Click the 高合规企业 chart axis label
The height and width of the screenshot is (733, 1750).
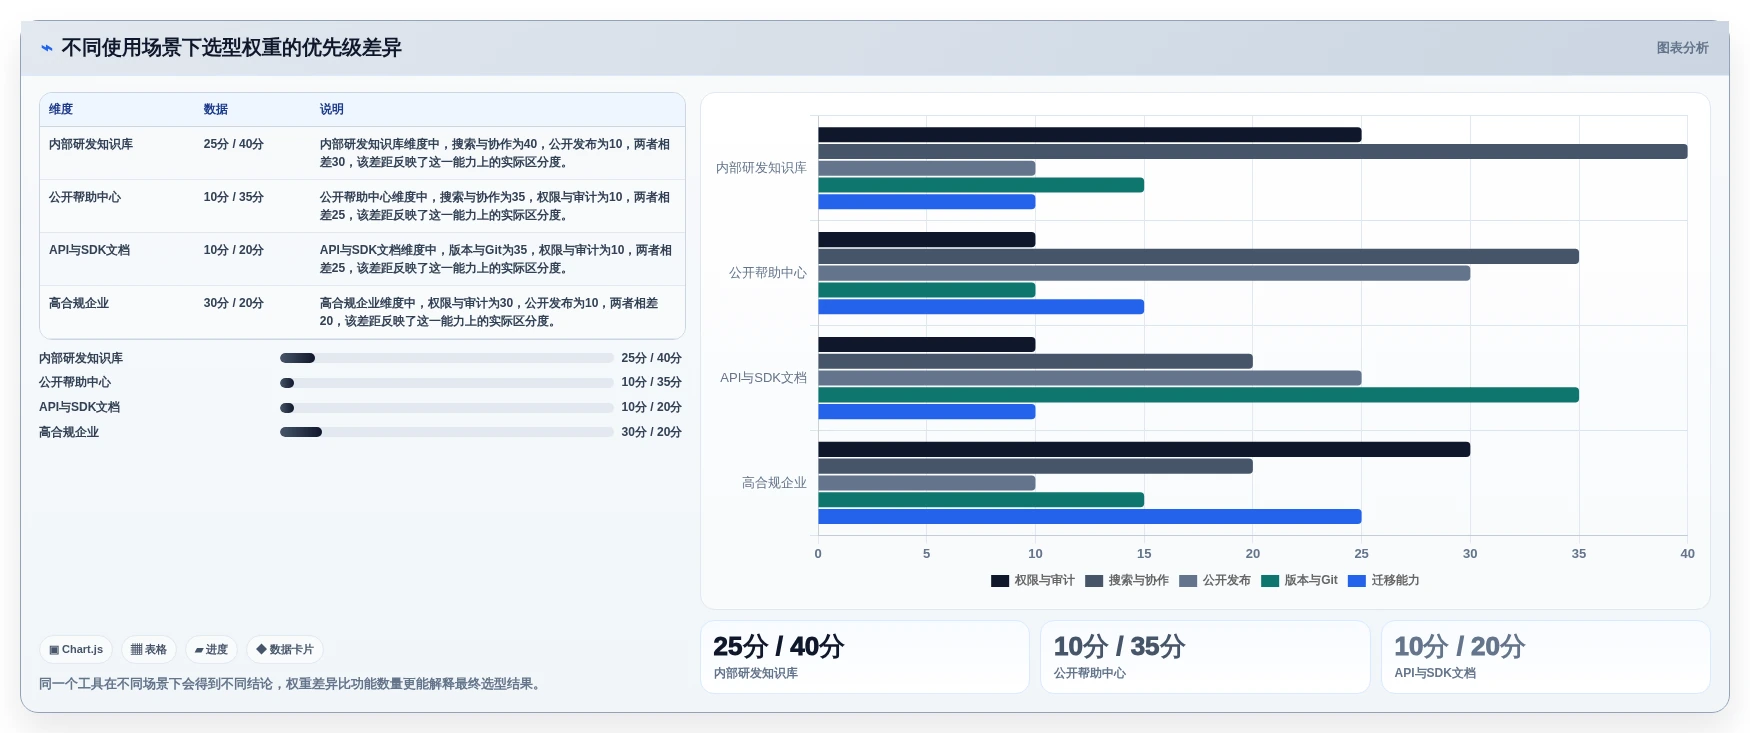774,483
